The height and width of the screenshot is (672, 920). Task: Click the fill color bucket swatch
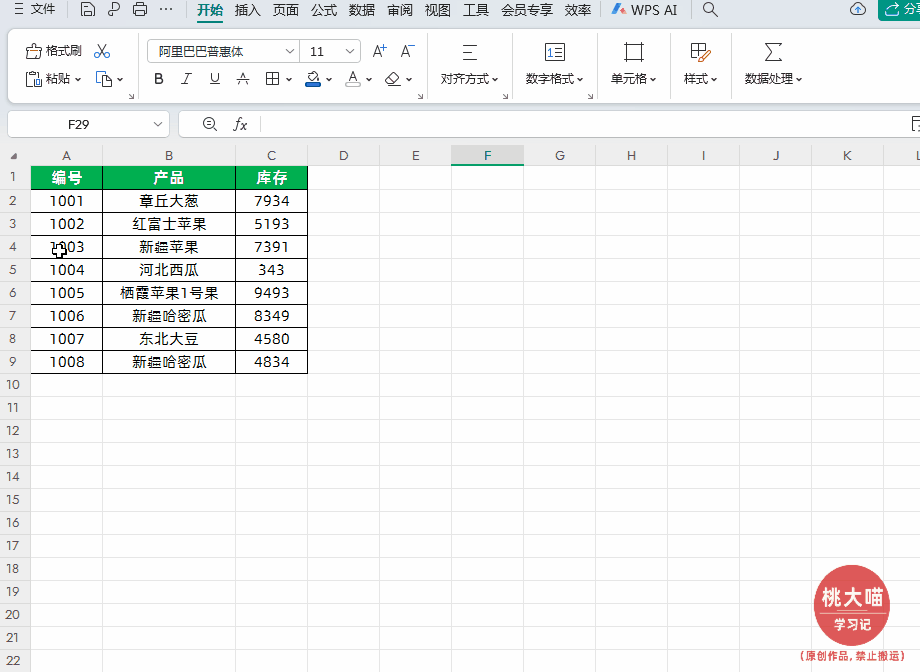coord(313,79)
